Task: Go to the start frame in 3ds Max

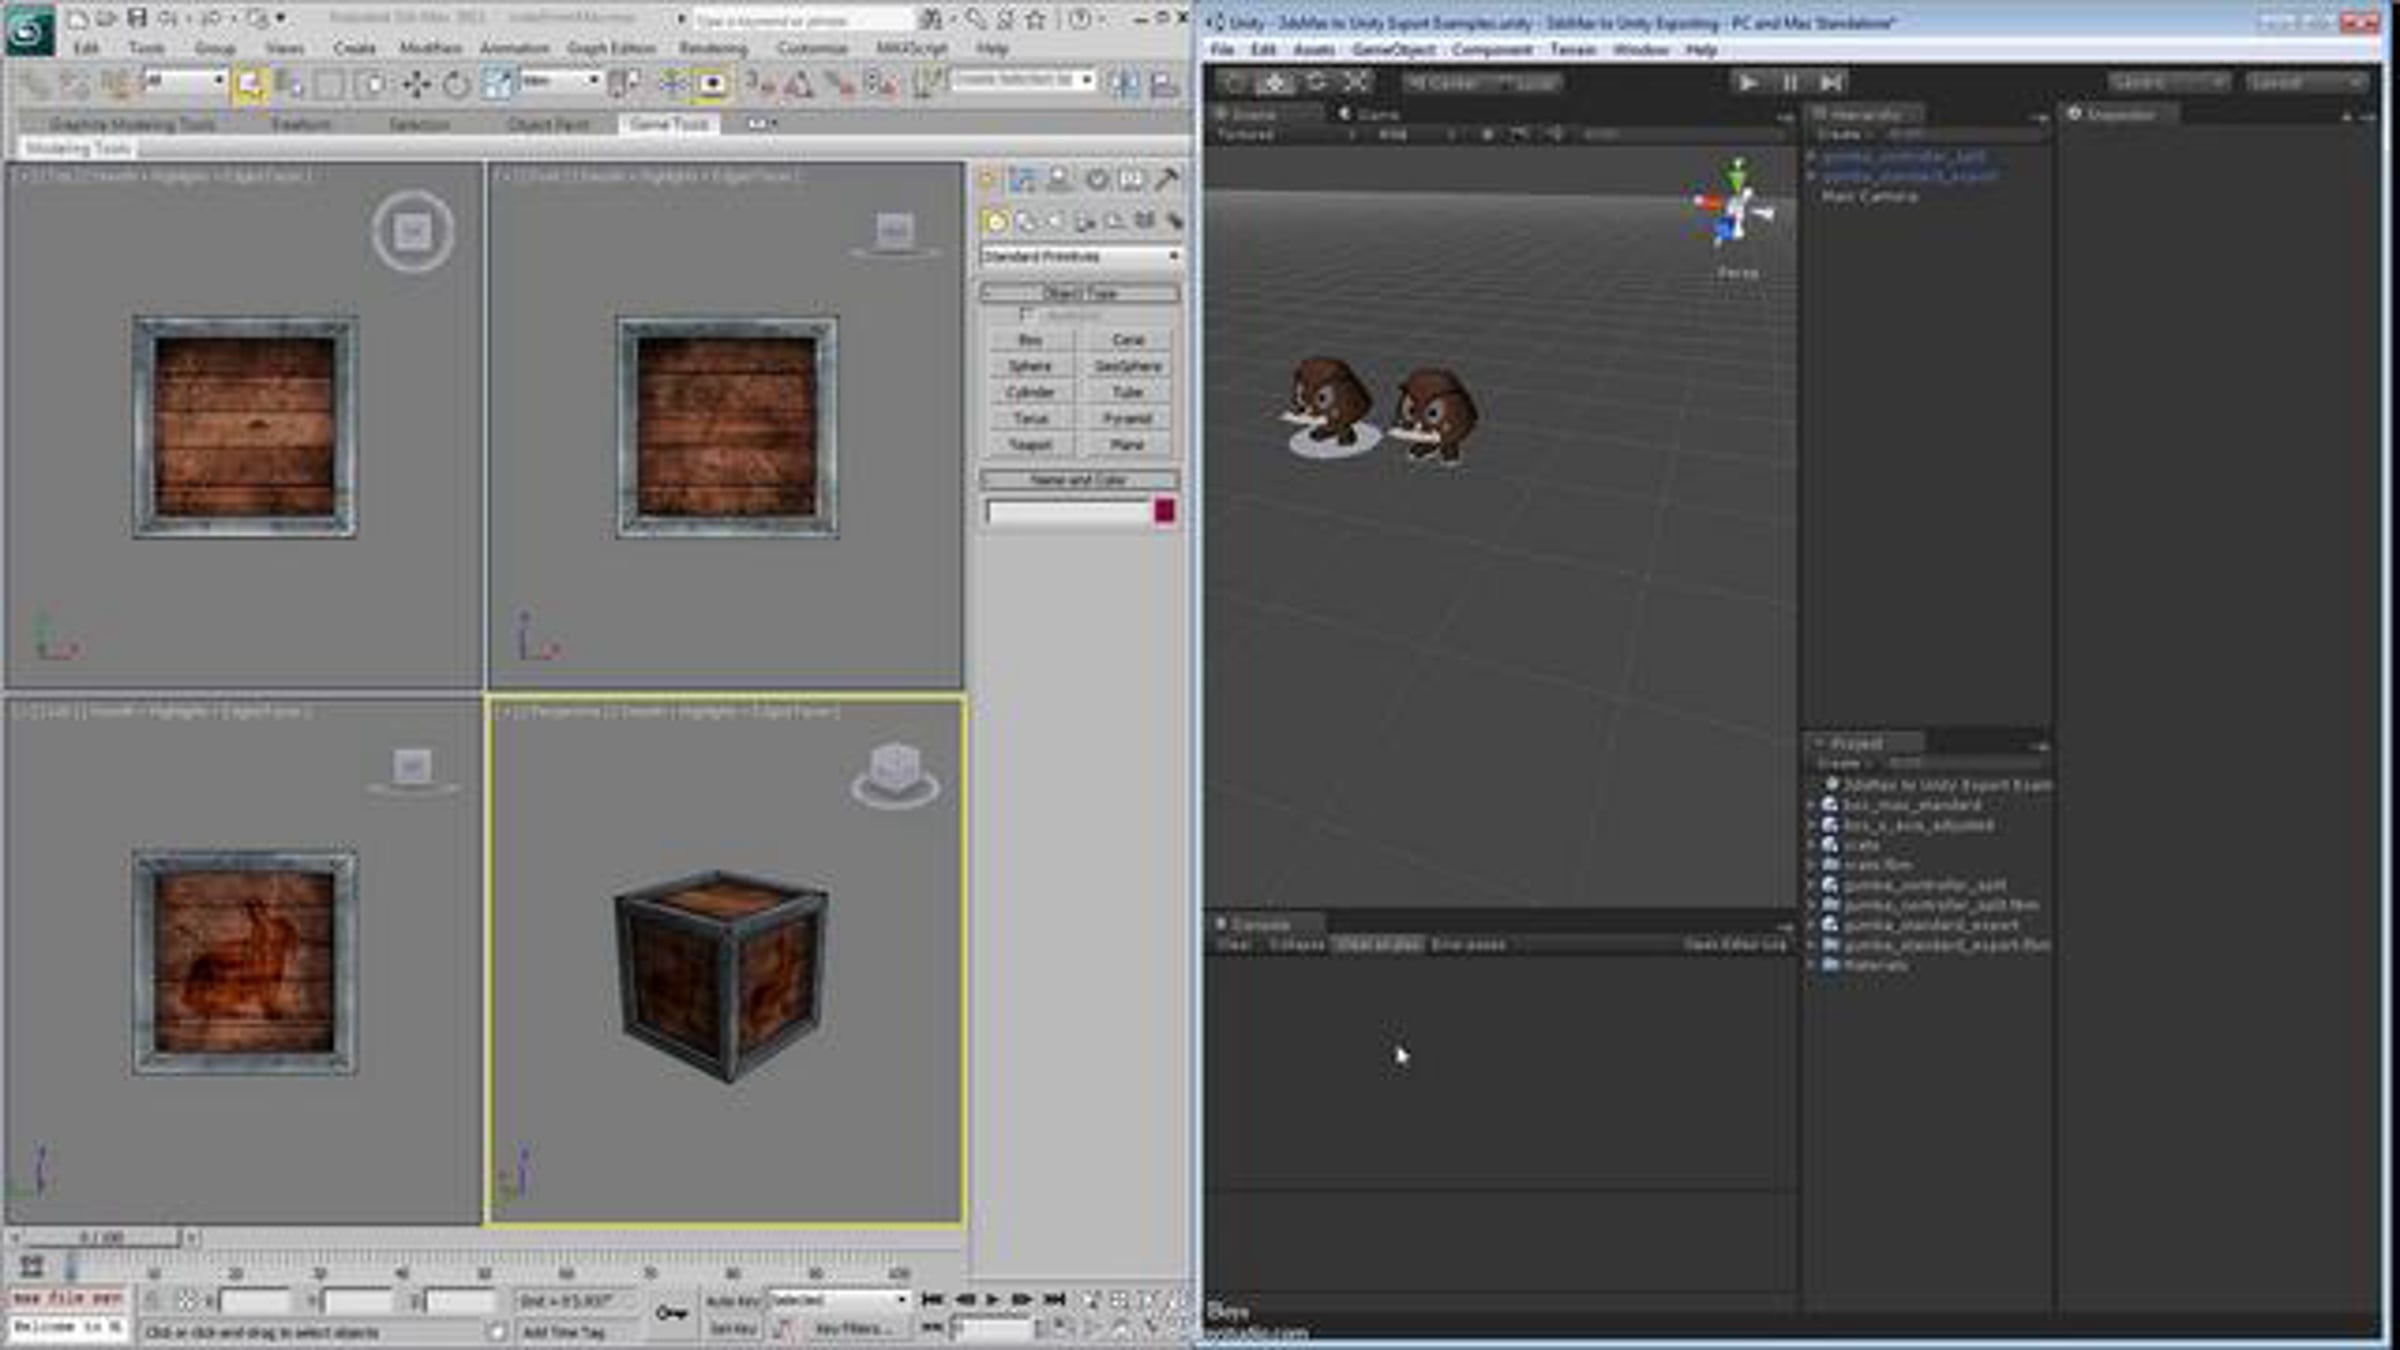Action: 931,1300
